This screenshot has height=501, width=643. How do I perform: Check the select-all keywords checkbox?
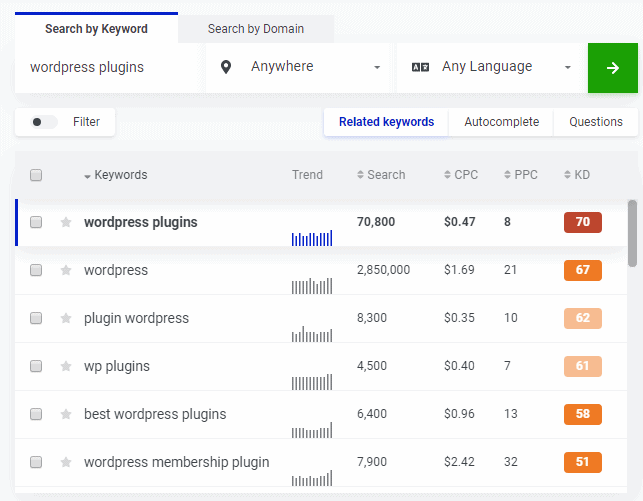coord(36,175)
